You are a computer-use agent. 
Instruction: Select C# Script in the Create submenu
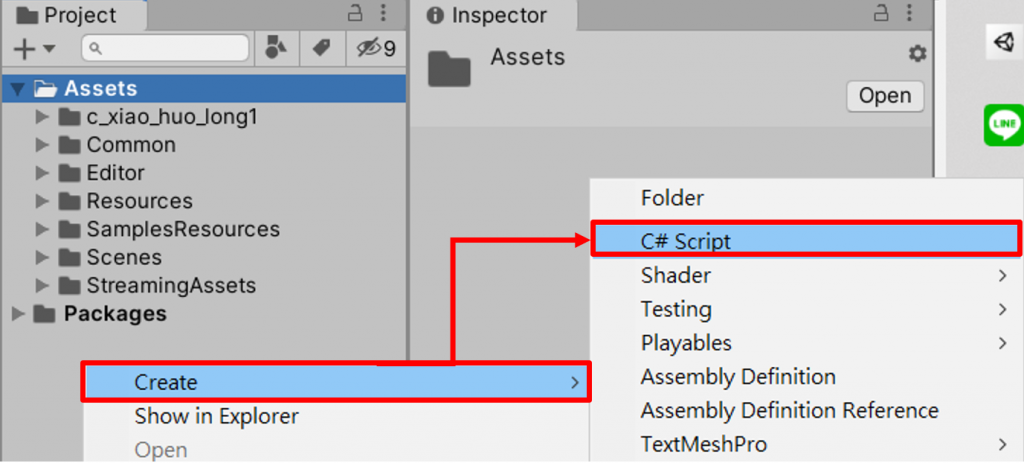click(x=686, y=241)
